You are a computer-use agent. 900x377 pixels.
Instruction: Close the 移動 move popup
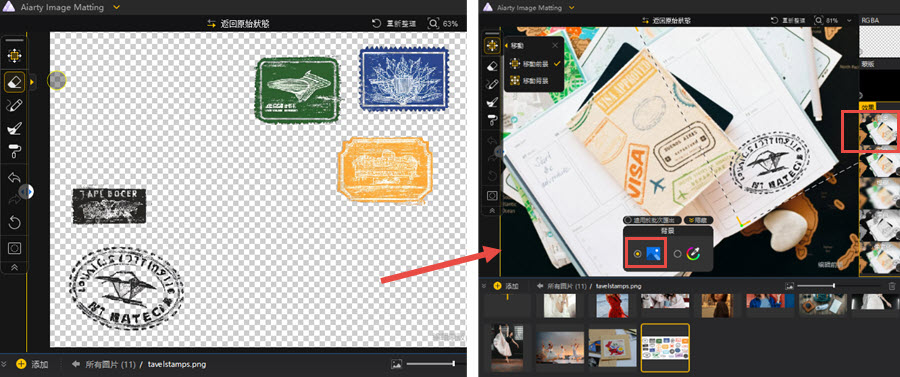[x=554, y=45]
